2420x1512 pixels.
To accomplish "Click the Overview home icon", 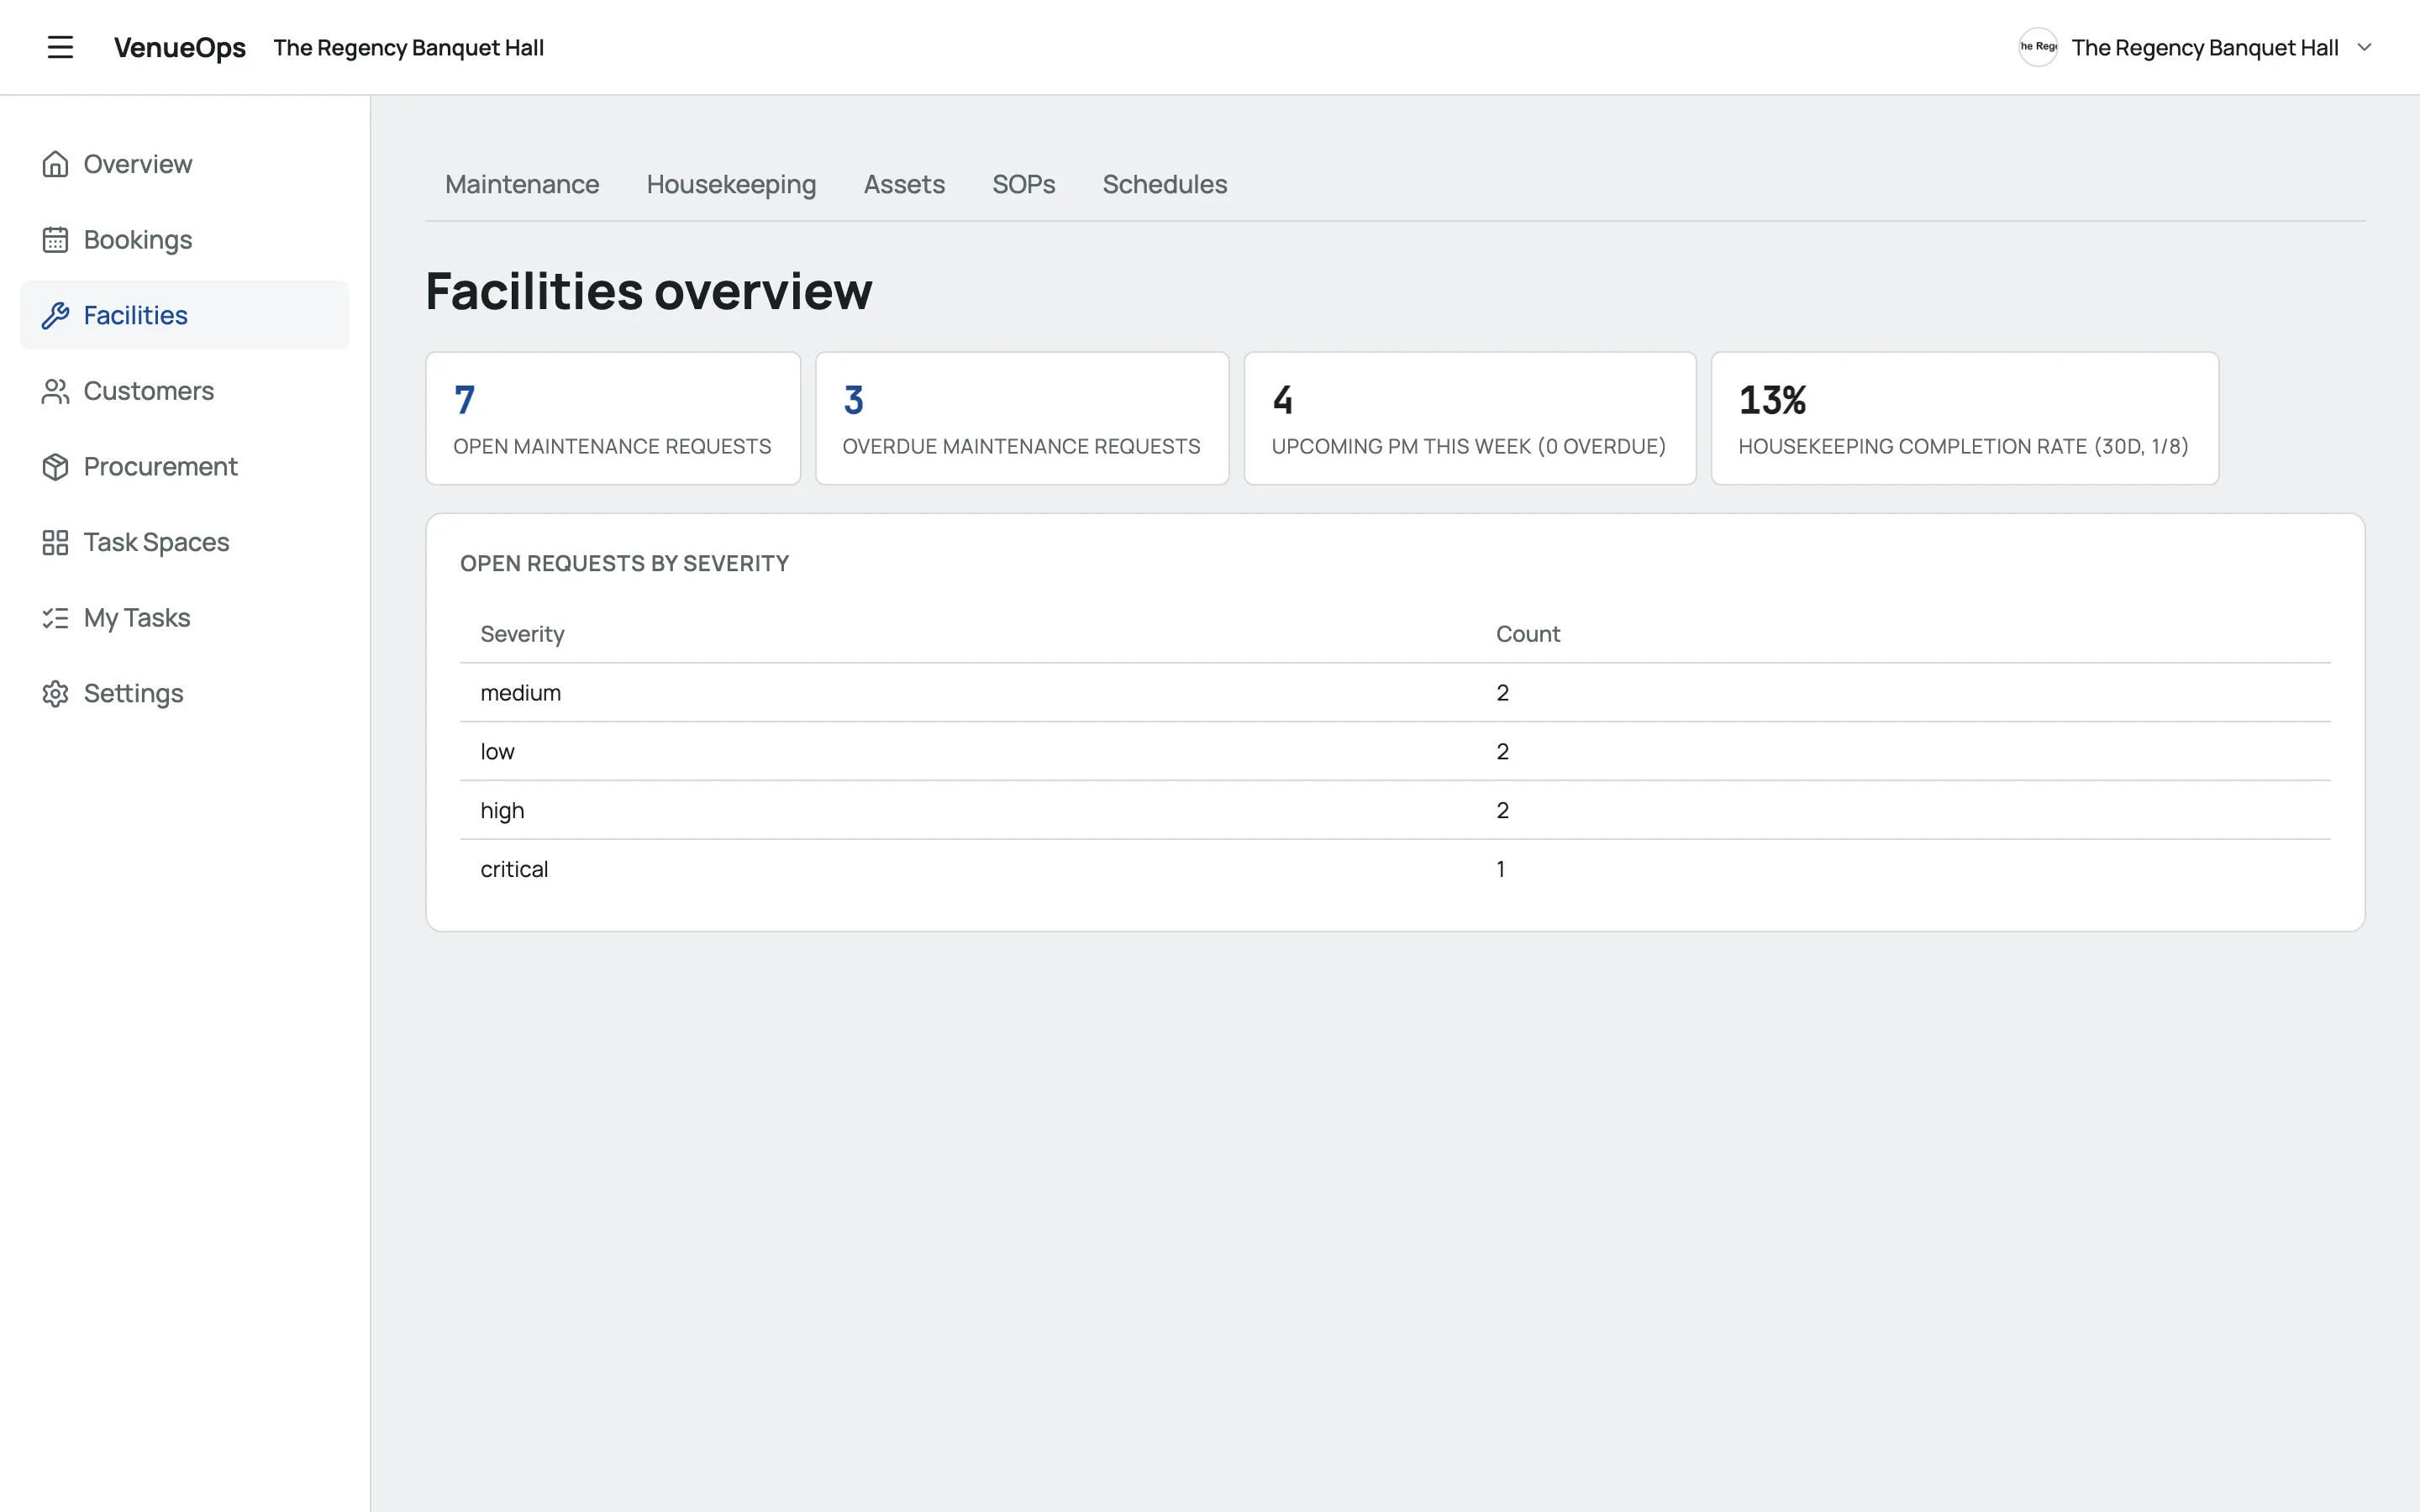I will (55, 164).
